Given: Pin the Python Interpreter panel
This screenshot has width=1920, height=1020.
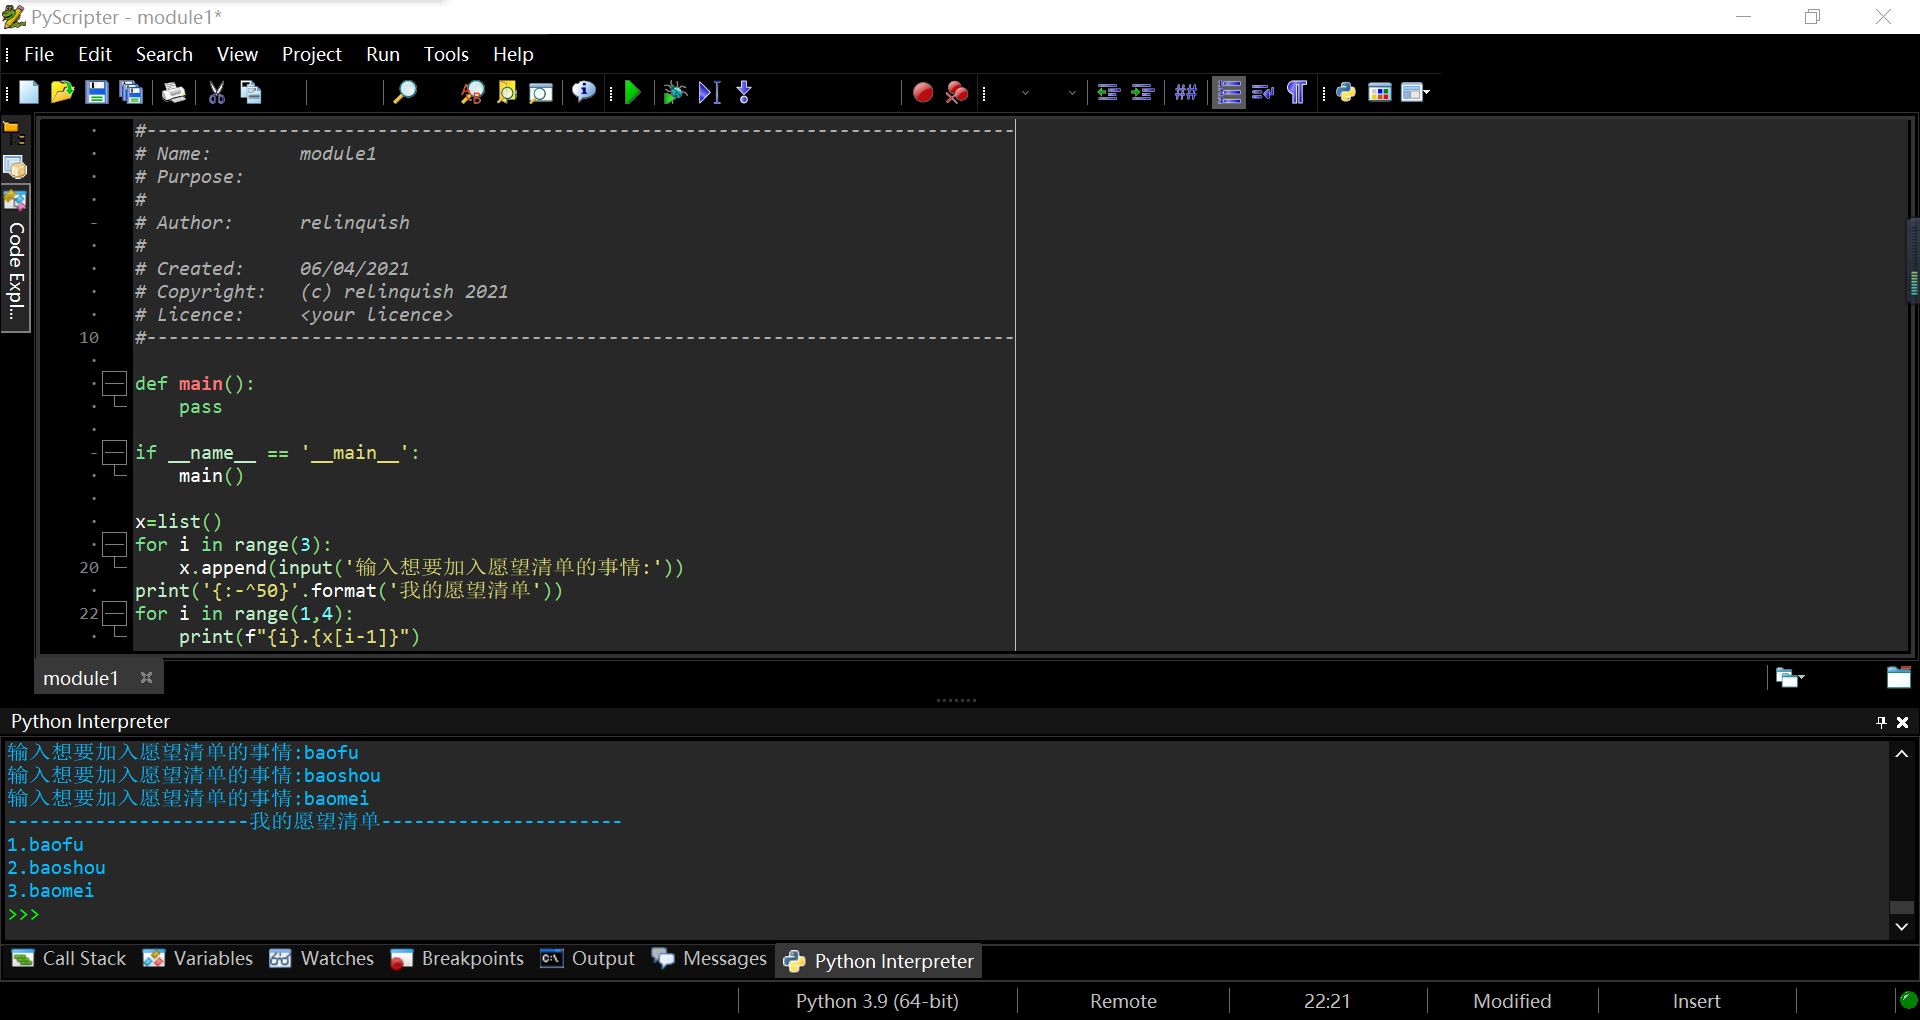Looking at the screenshot, I should pos(1881,722).
